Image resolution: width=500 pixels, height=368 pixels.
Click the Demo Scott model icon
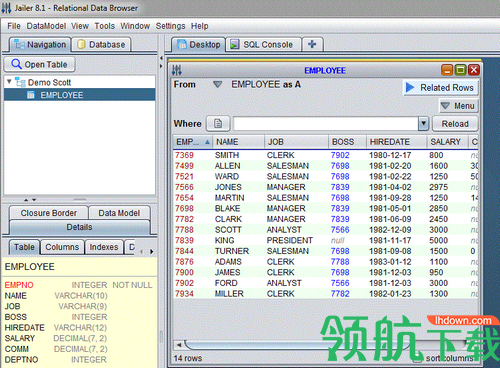point(20,82)
